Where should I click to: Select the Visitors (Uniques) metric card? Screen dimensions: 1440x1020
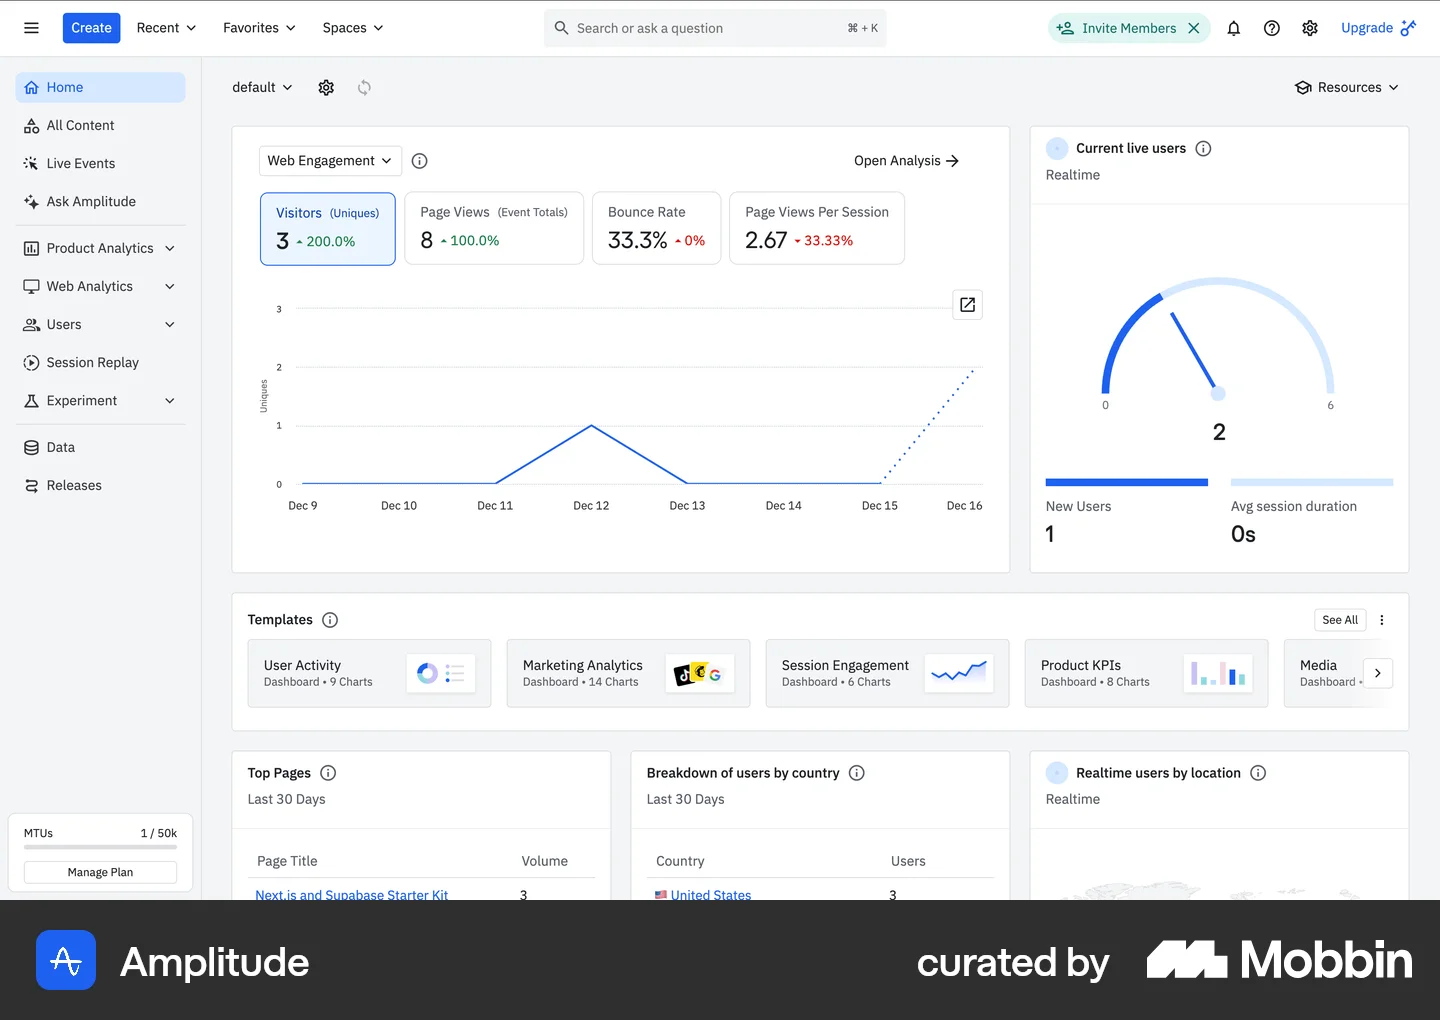point(328,229)
